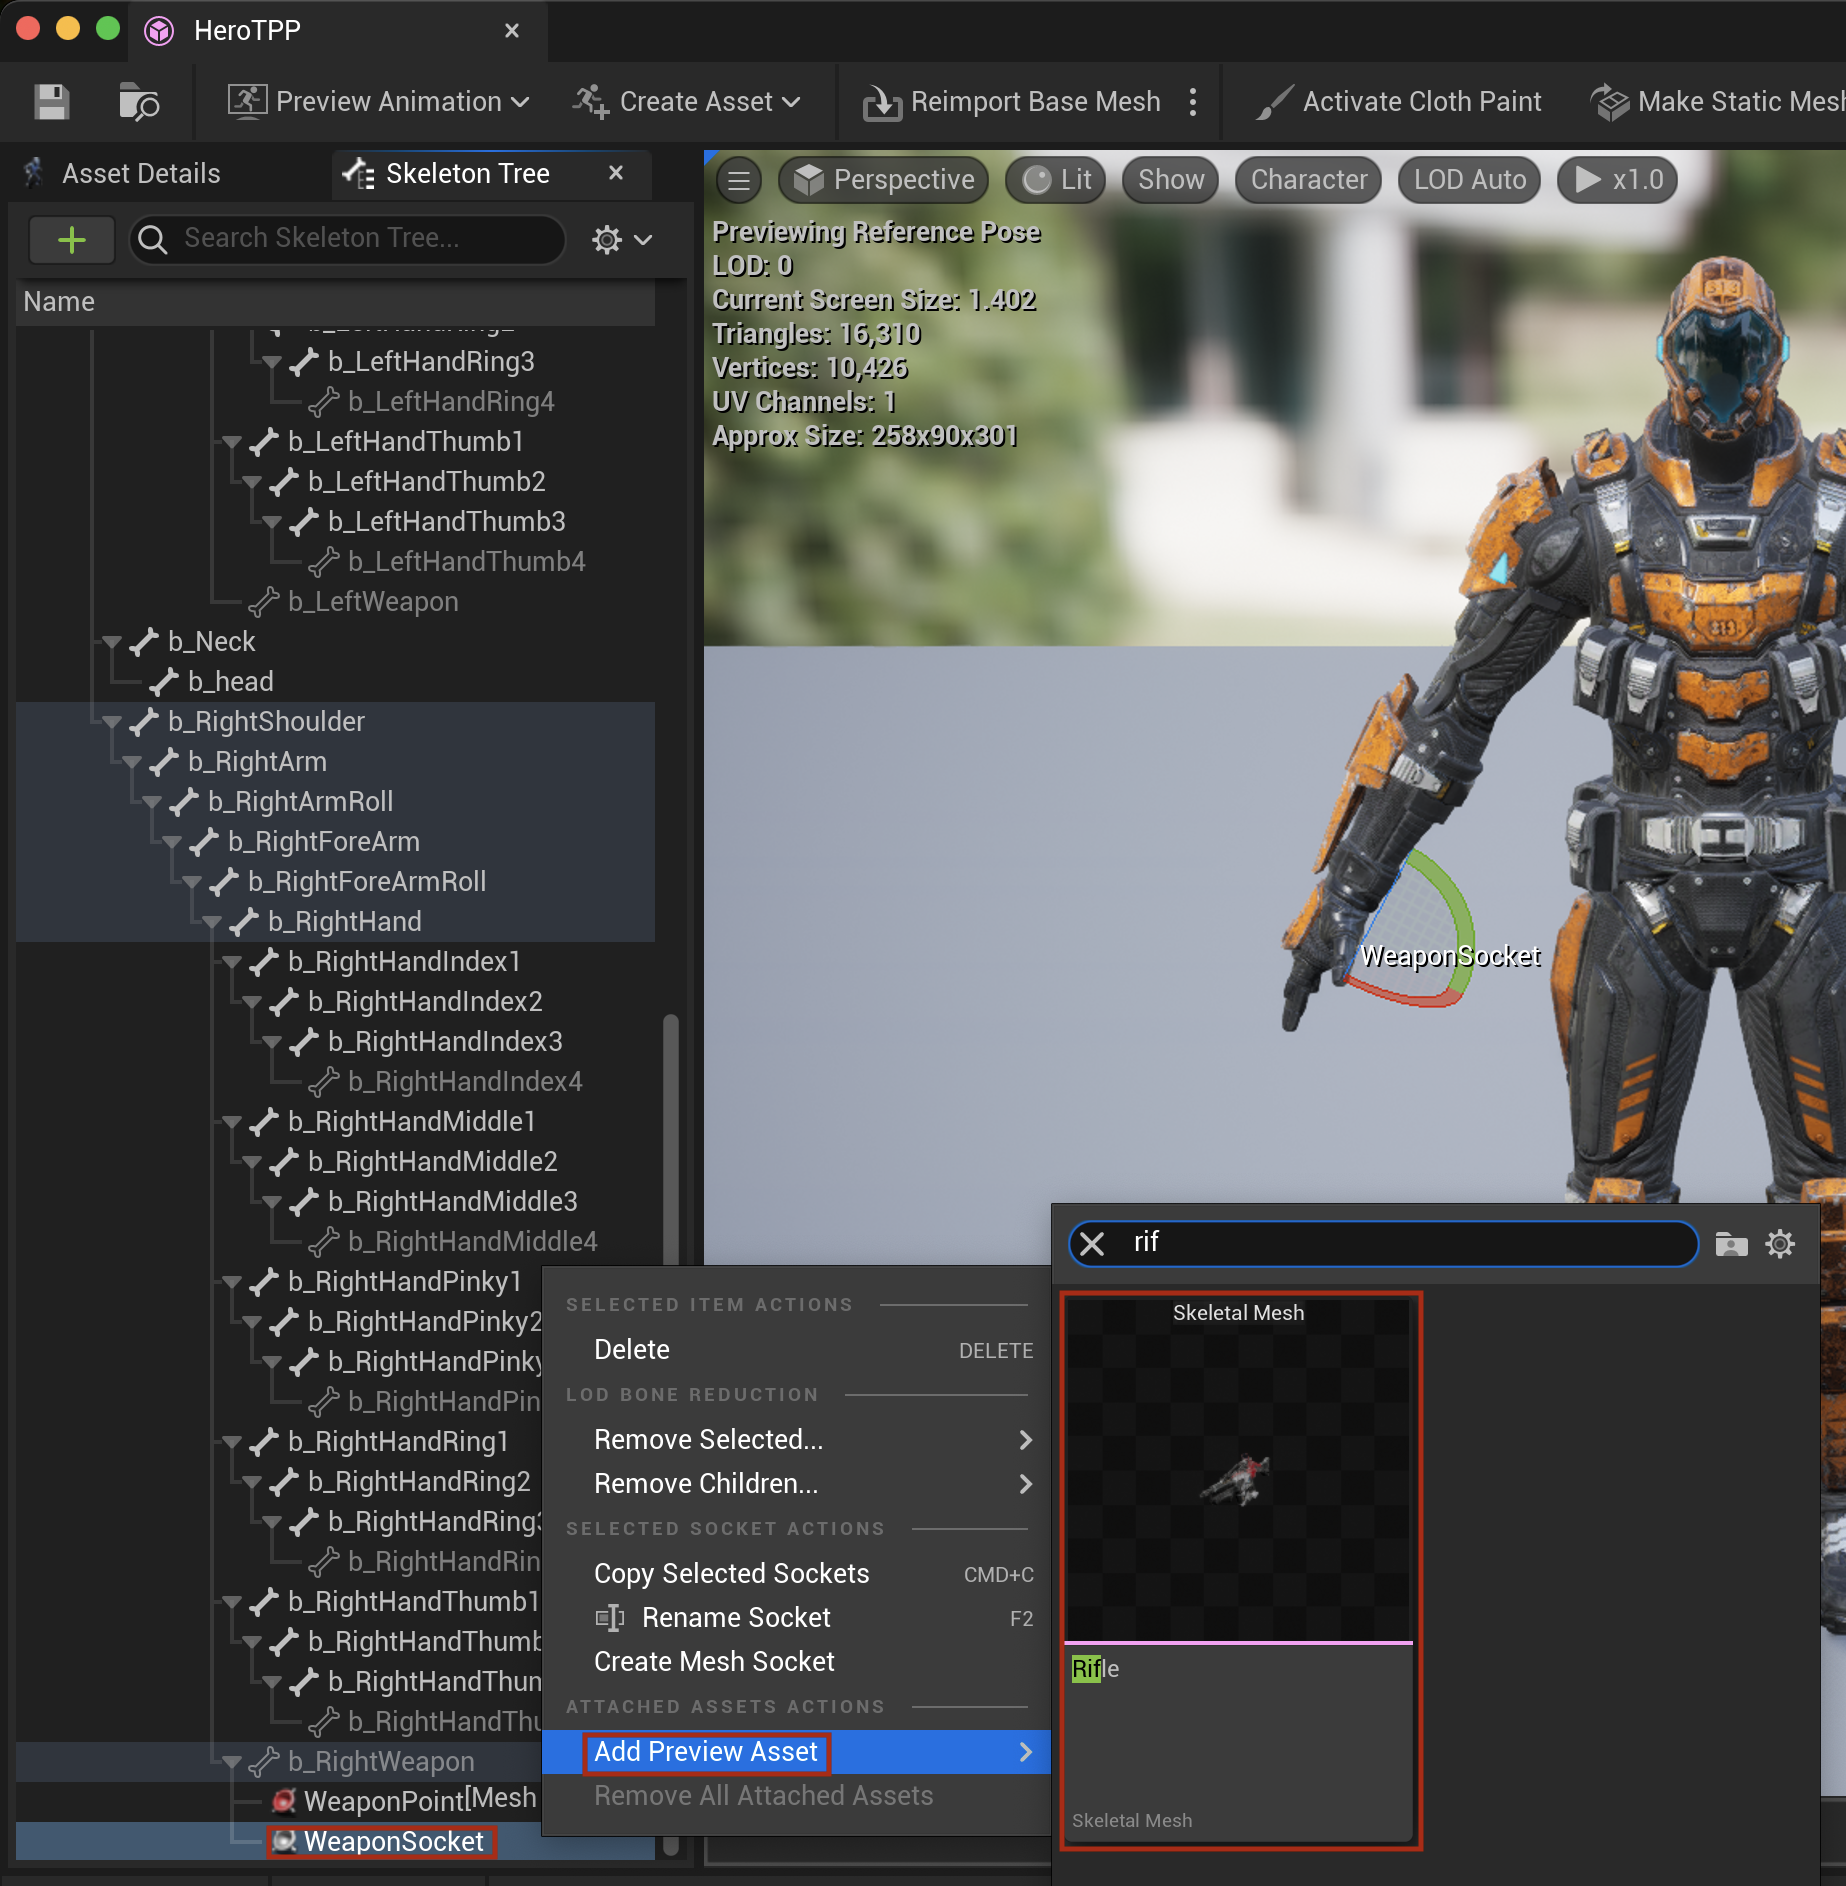Open Remove Selected... submenu
1846x1886 pixels.
[796, 1440]
